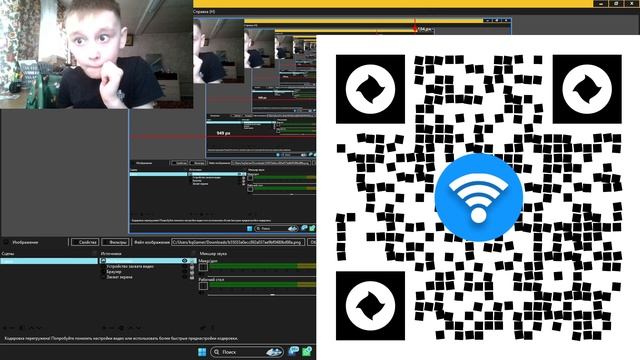Screen dimensions: 640x360
Task: Click the encoding overload status message
Action: 121,338
